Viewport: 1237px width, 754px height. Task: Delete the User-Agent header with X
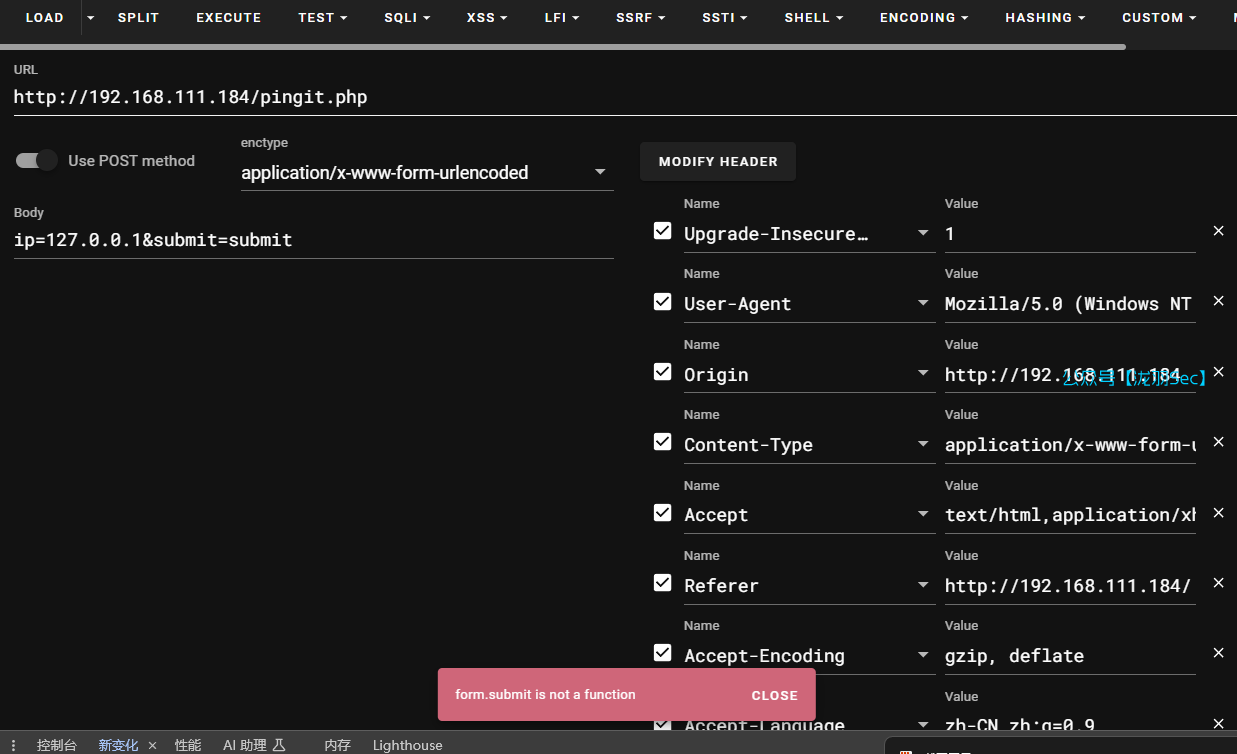pyautogui.click(x=1218, y=301)
